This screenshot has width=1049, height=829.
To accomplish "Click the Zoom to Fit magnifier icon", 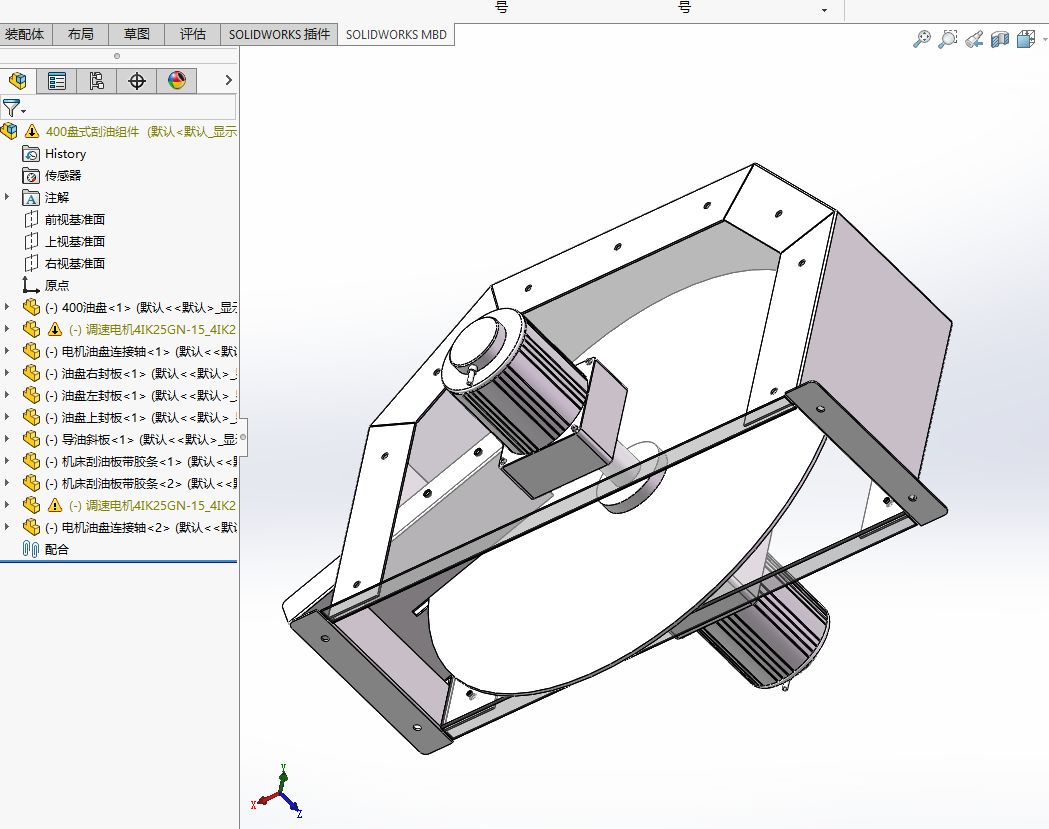I will (921, 39).
